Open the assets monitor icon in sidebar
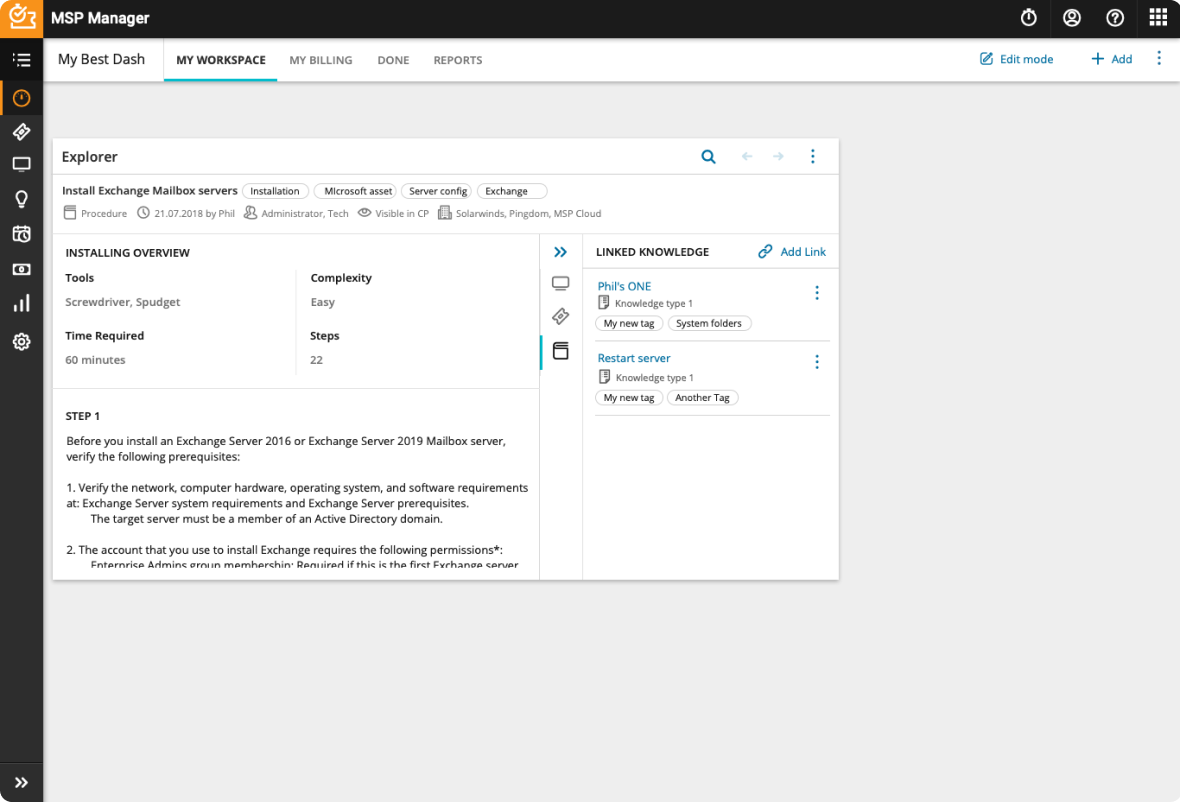Image resolution: width=1182 pixels, height=802 pixels. [x=21, y=164]
